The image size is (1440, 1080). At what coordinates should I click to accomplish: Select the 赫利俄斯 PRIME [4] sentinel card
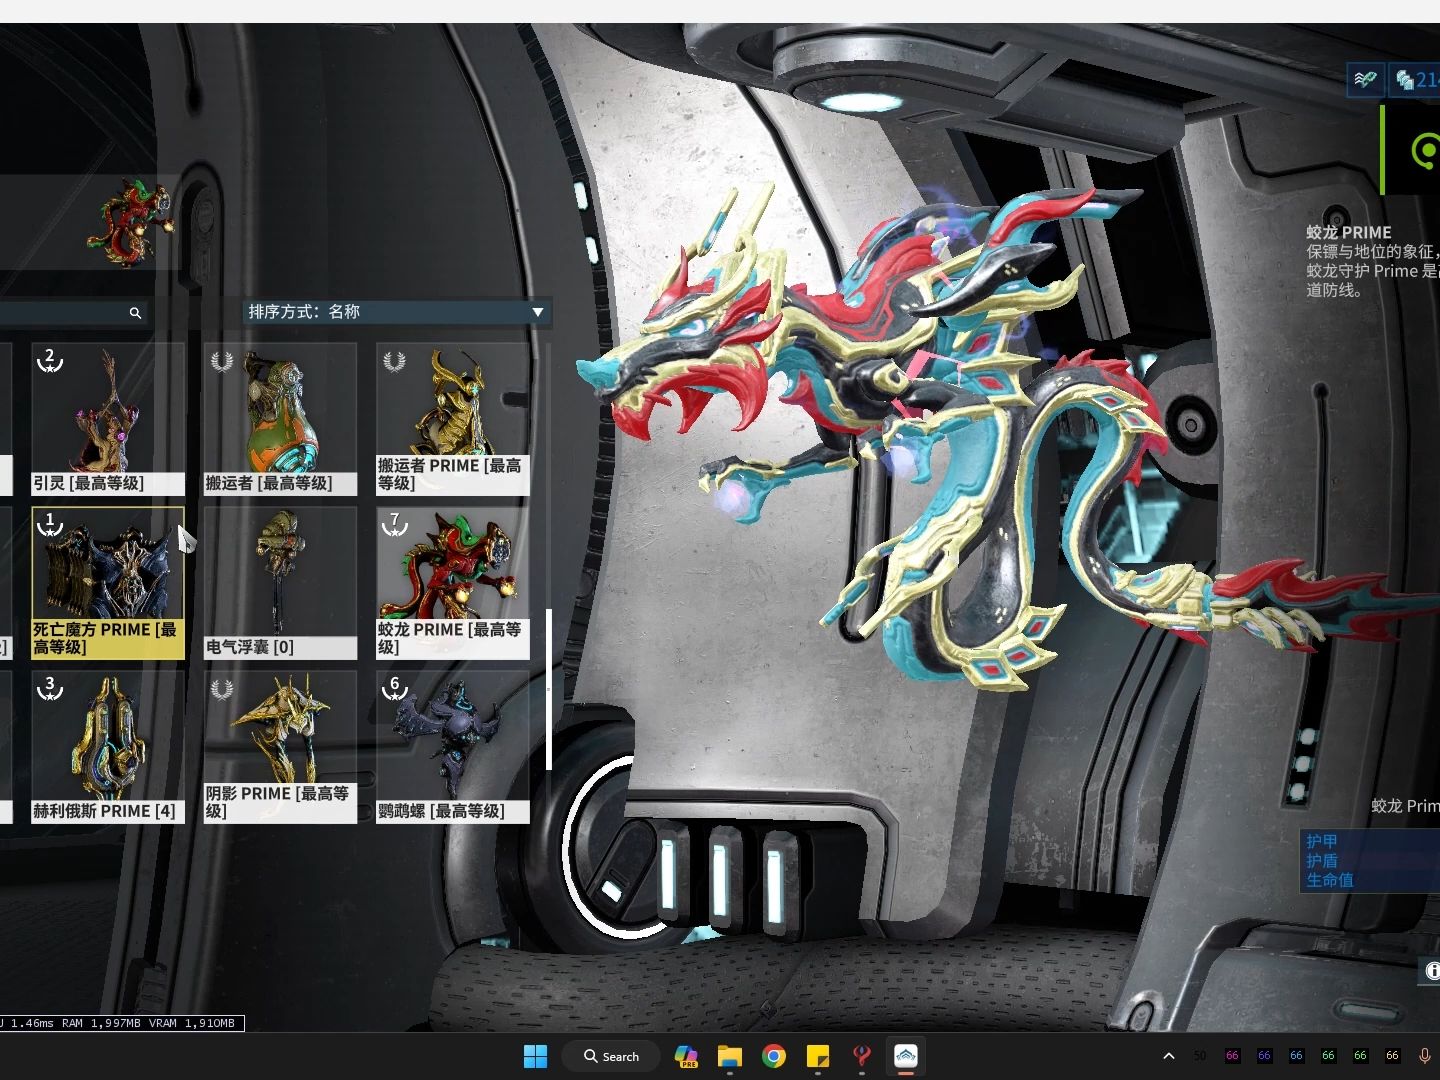(x=108, y=747)
